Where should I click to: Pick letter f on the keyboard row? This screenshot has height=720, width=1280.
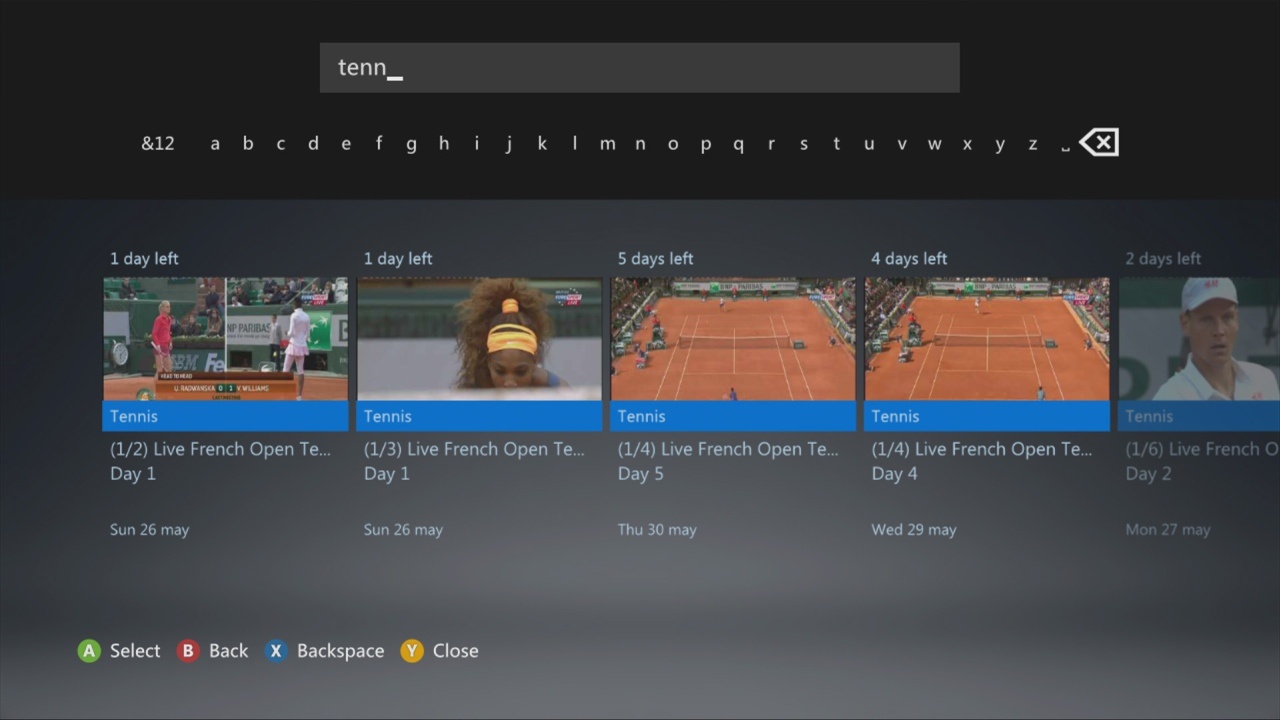(379, 143)
